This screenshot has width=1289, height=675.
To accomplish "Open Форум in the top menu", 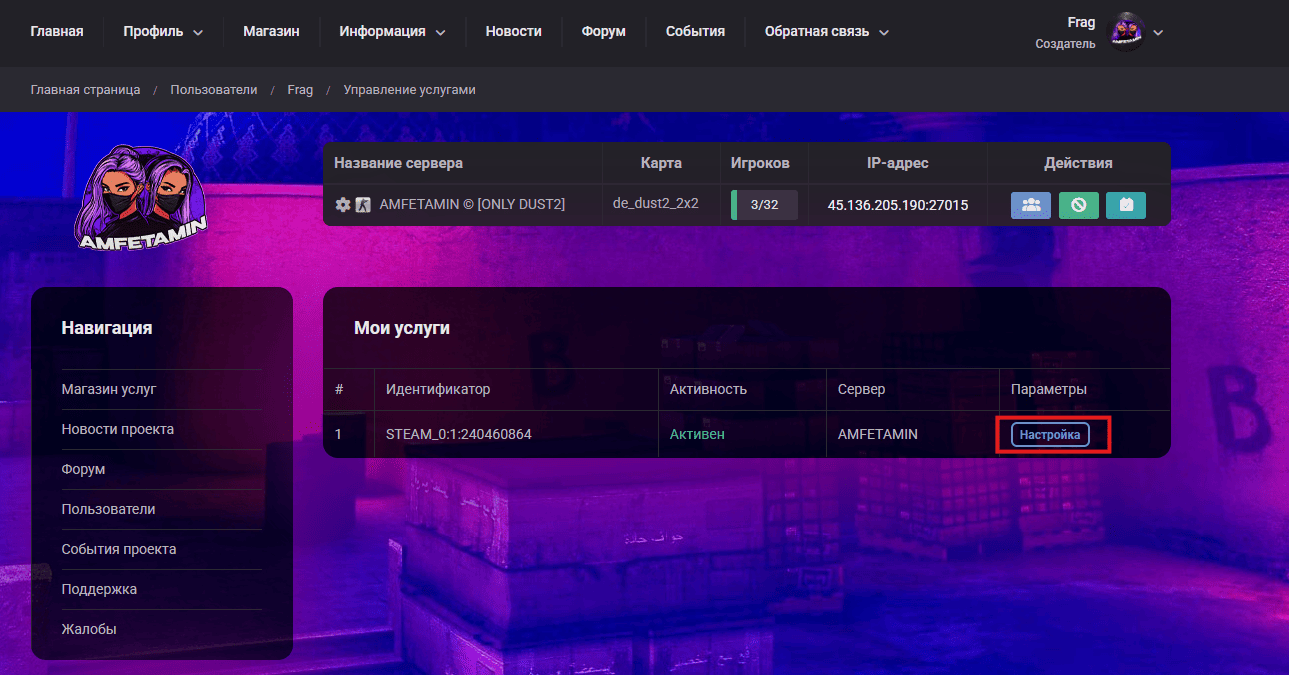I will (604, 31).
